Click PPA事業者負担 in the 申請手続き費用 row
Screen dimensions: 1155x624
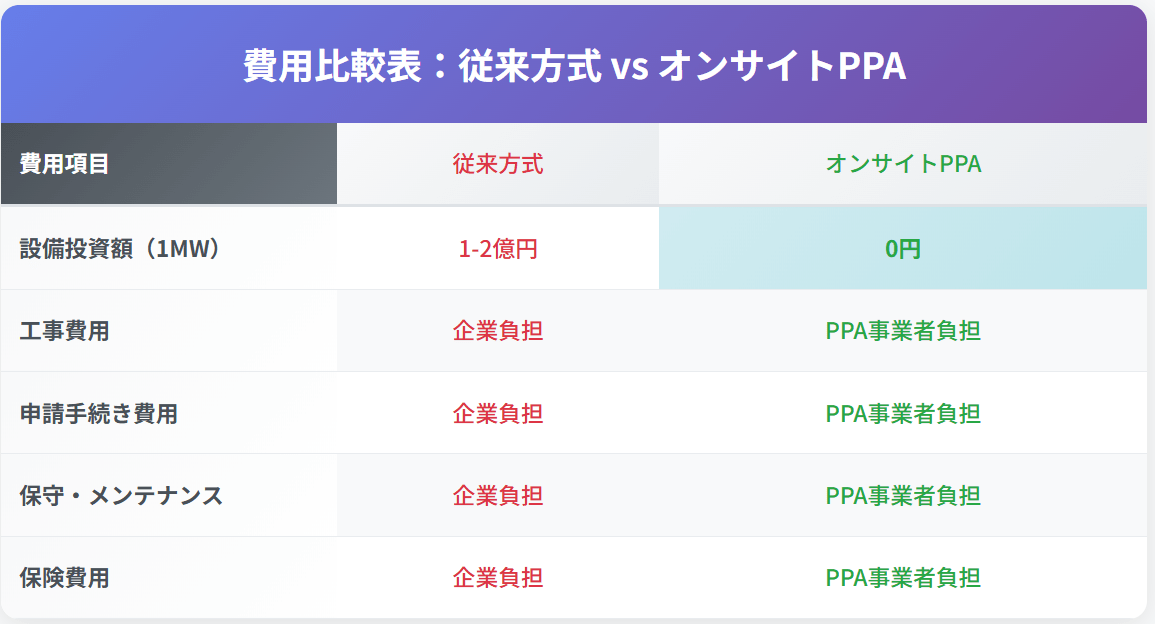903,413
